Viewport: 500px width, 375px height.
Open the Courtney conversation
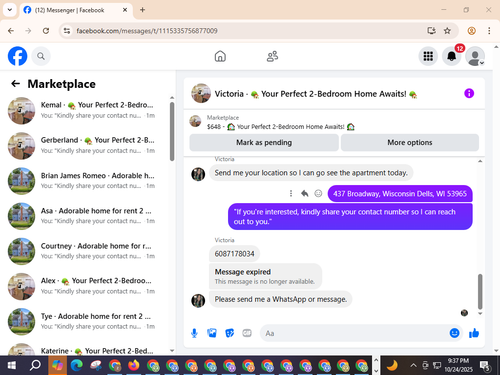click(87, 251)
